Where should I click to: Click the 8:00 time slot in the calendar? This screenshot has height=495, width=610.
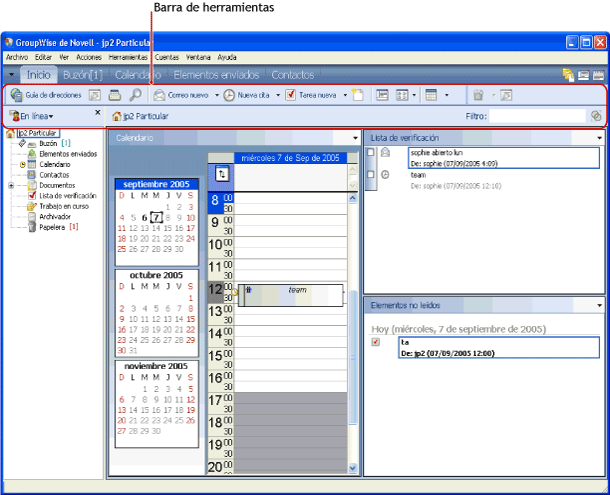coord(291,198)
